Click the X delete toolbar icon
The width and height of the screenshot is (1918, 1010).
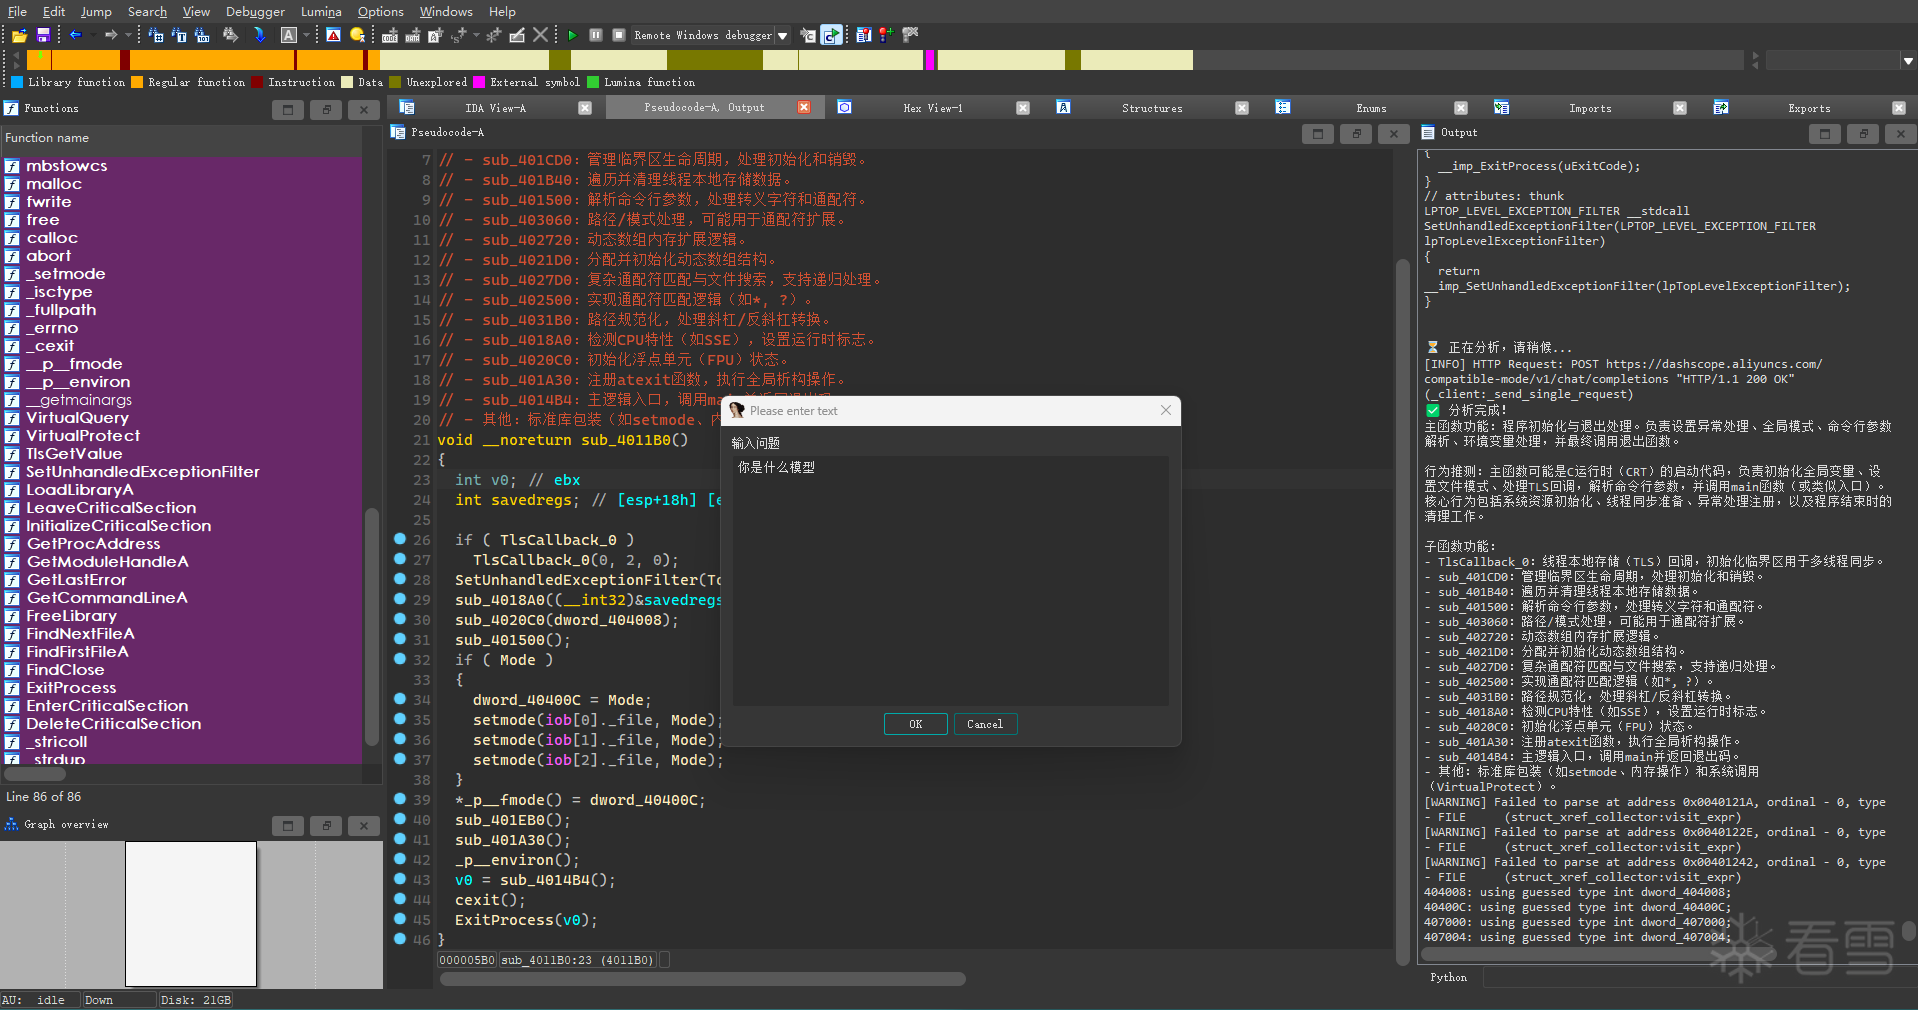(x=540, y=35)
